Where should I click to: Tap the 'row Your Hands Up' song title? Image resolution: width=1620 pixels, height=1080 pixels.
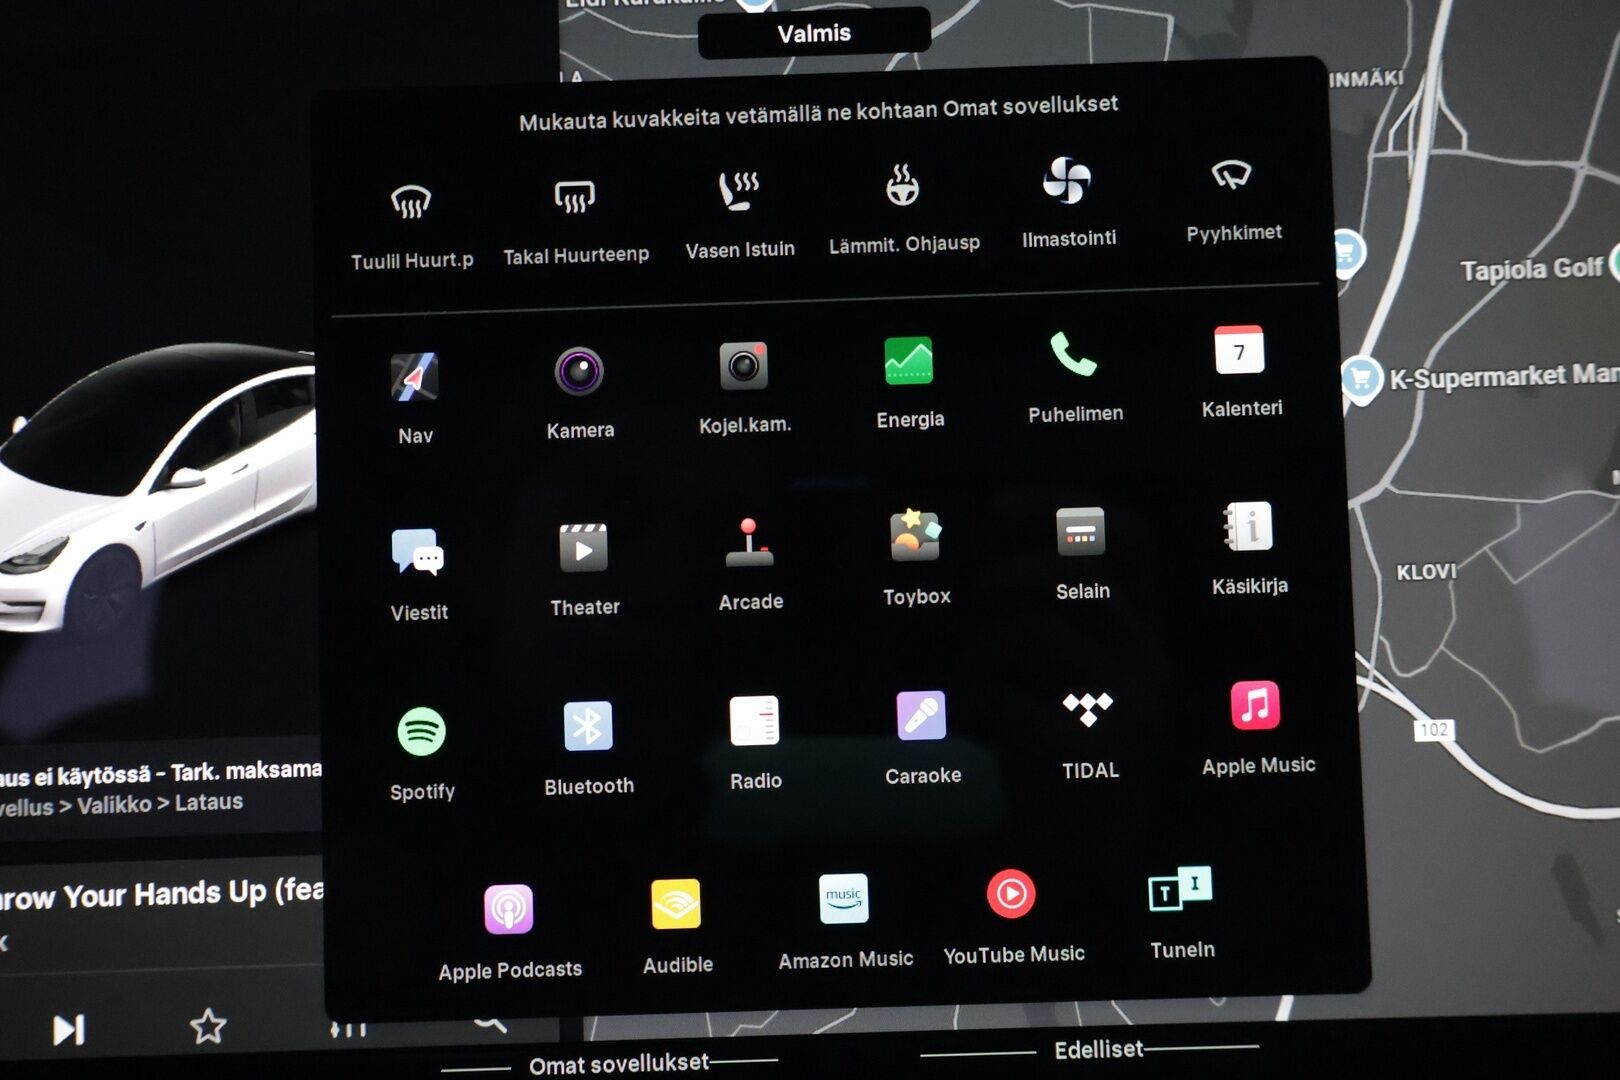(x=162, y=894)
